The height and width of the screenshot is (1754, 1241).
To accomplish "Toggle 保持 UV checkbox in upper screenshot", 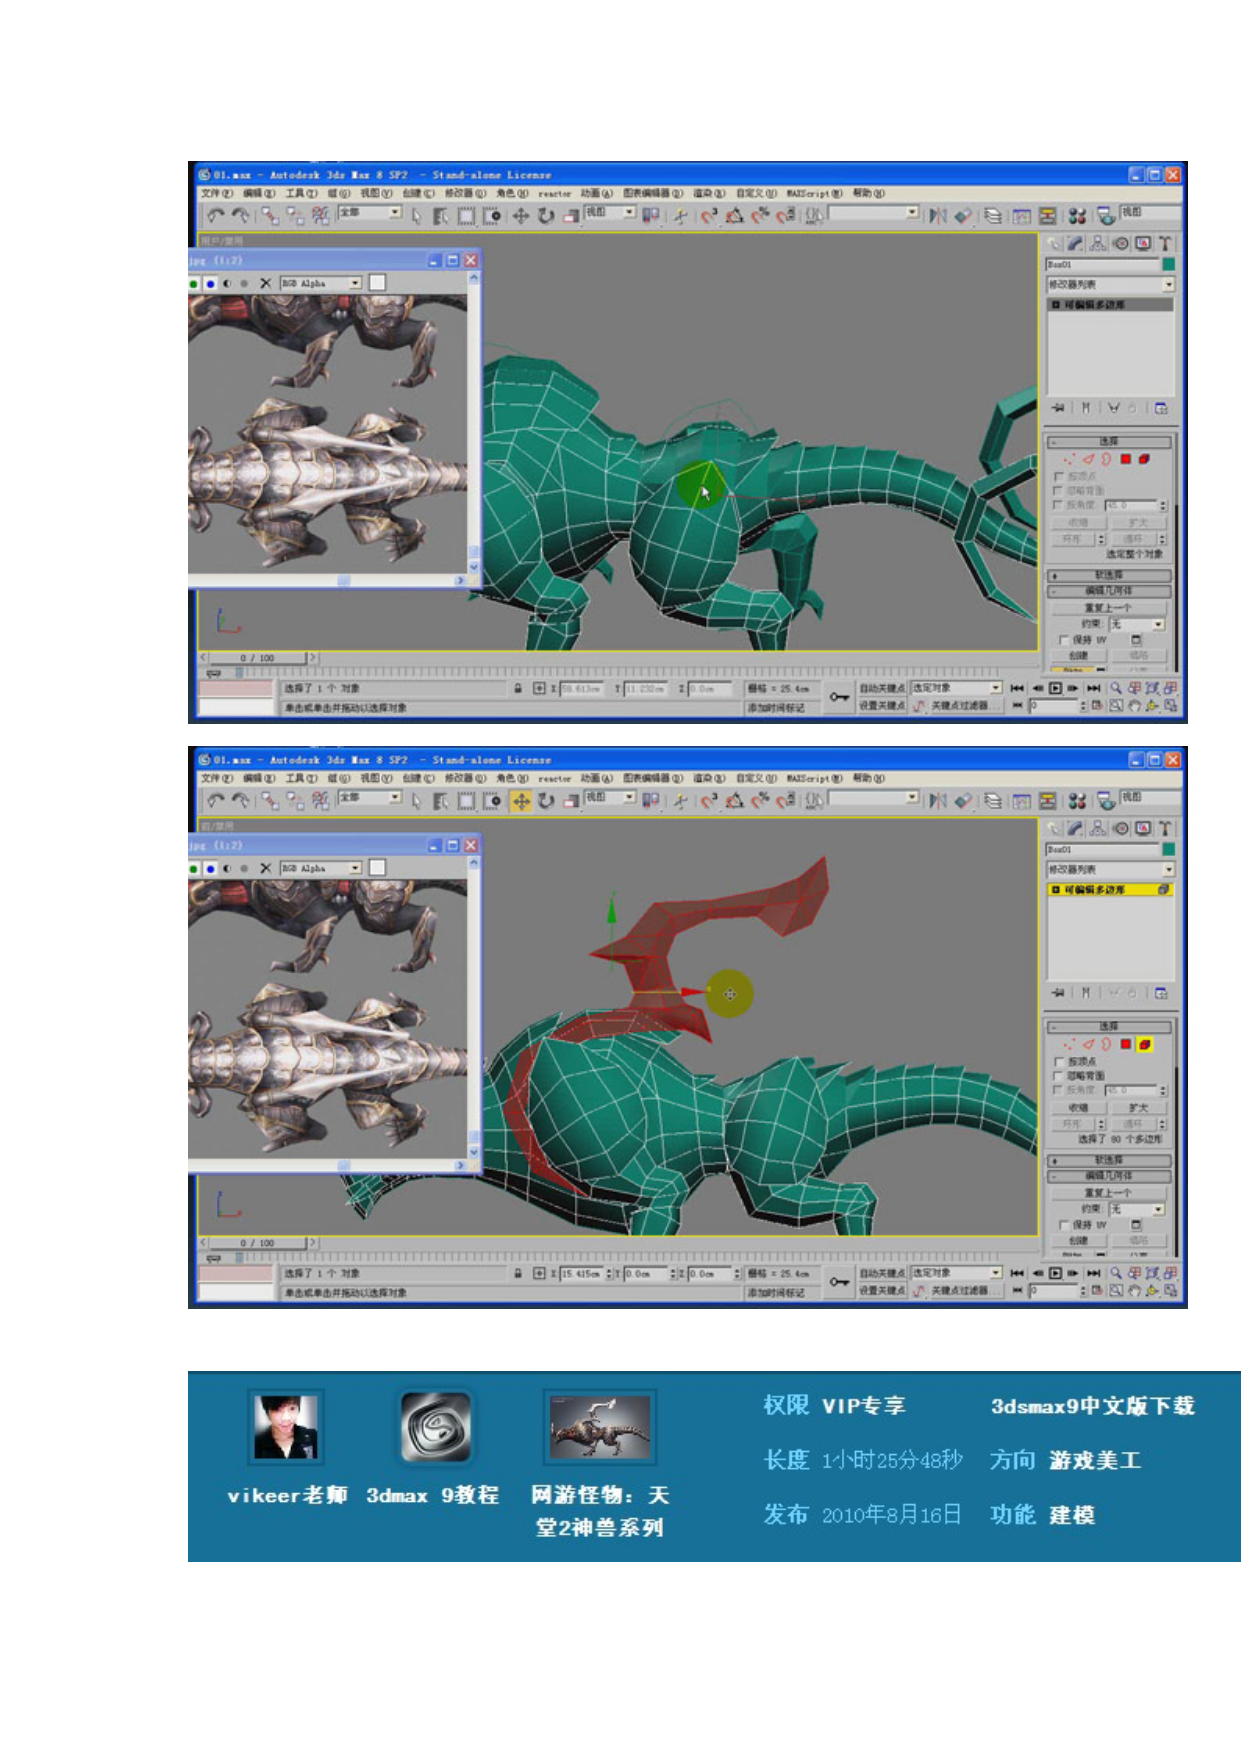I will [x=1064, y=639].
